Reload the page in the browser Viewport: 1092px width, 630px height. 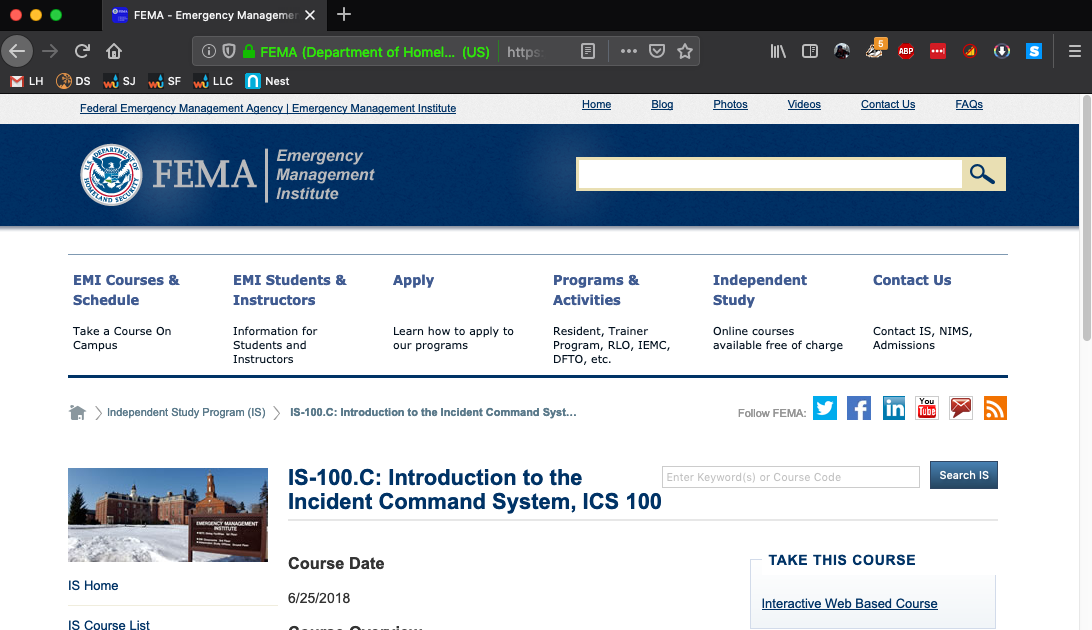[82, 51]
